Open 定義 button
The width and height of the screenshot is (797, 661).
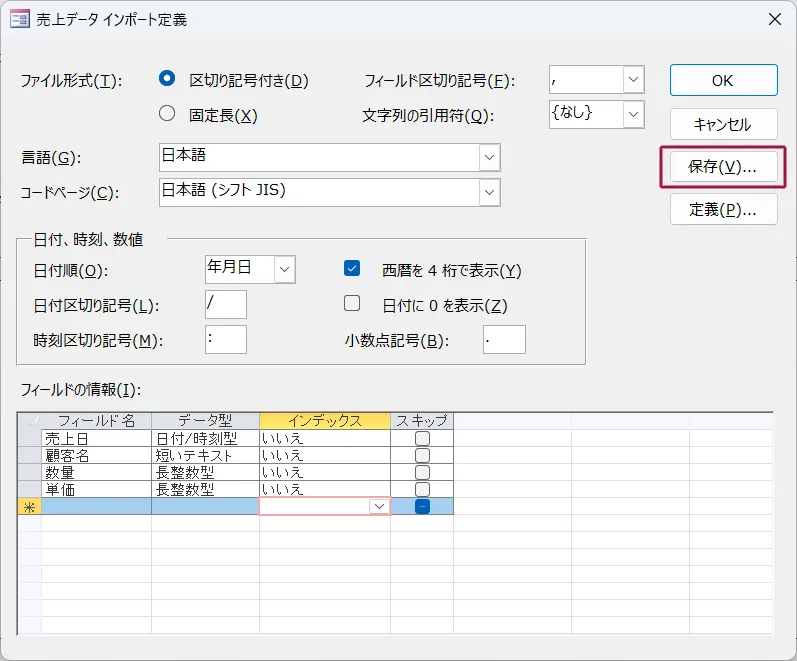tap(723, 210)
